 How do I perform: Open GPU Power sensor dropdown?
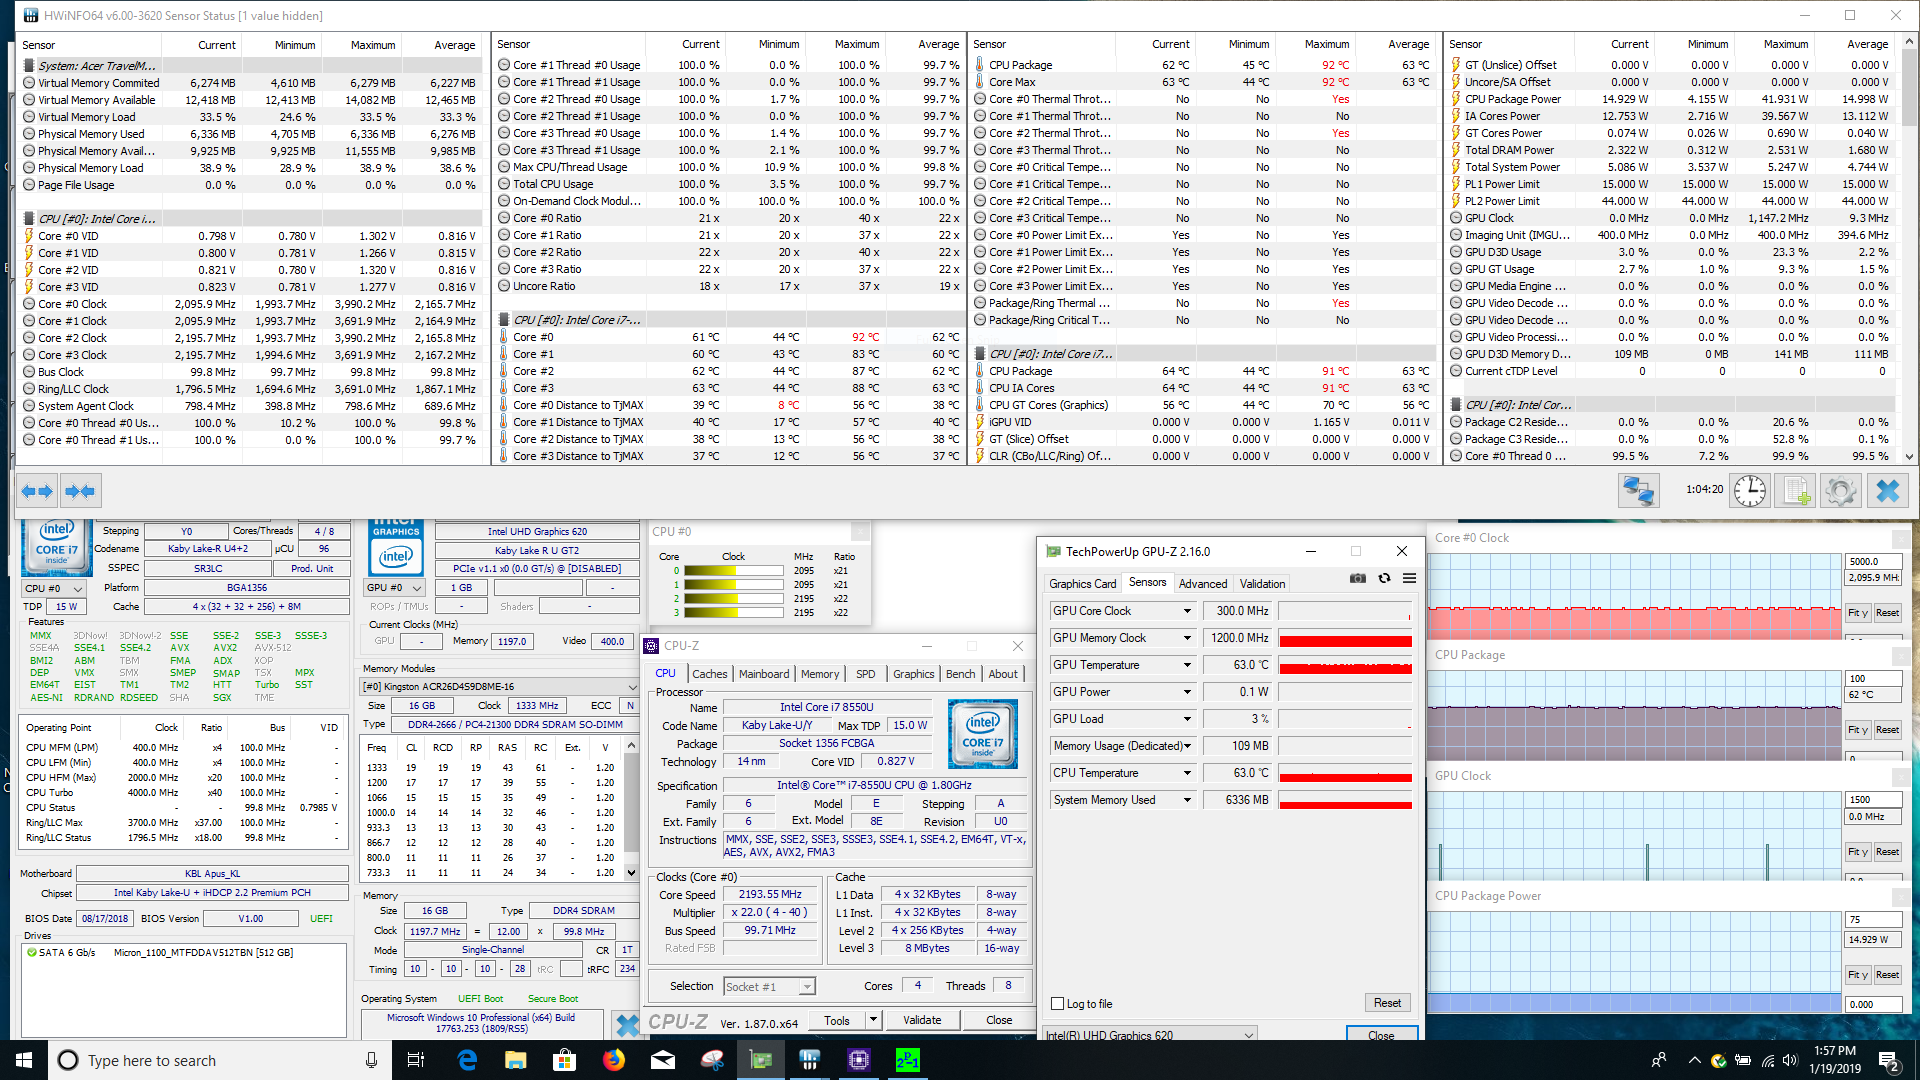[1187, 692]
